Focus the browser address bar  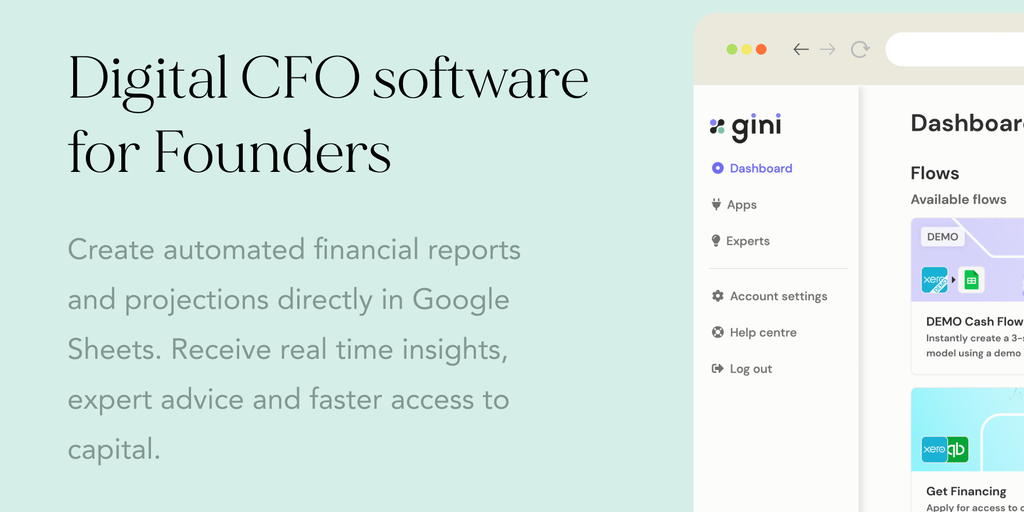tap(955, 49)
